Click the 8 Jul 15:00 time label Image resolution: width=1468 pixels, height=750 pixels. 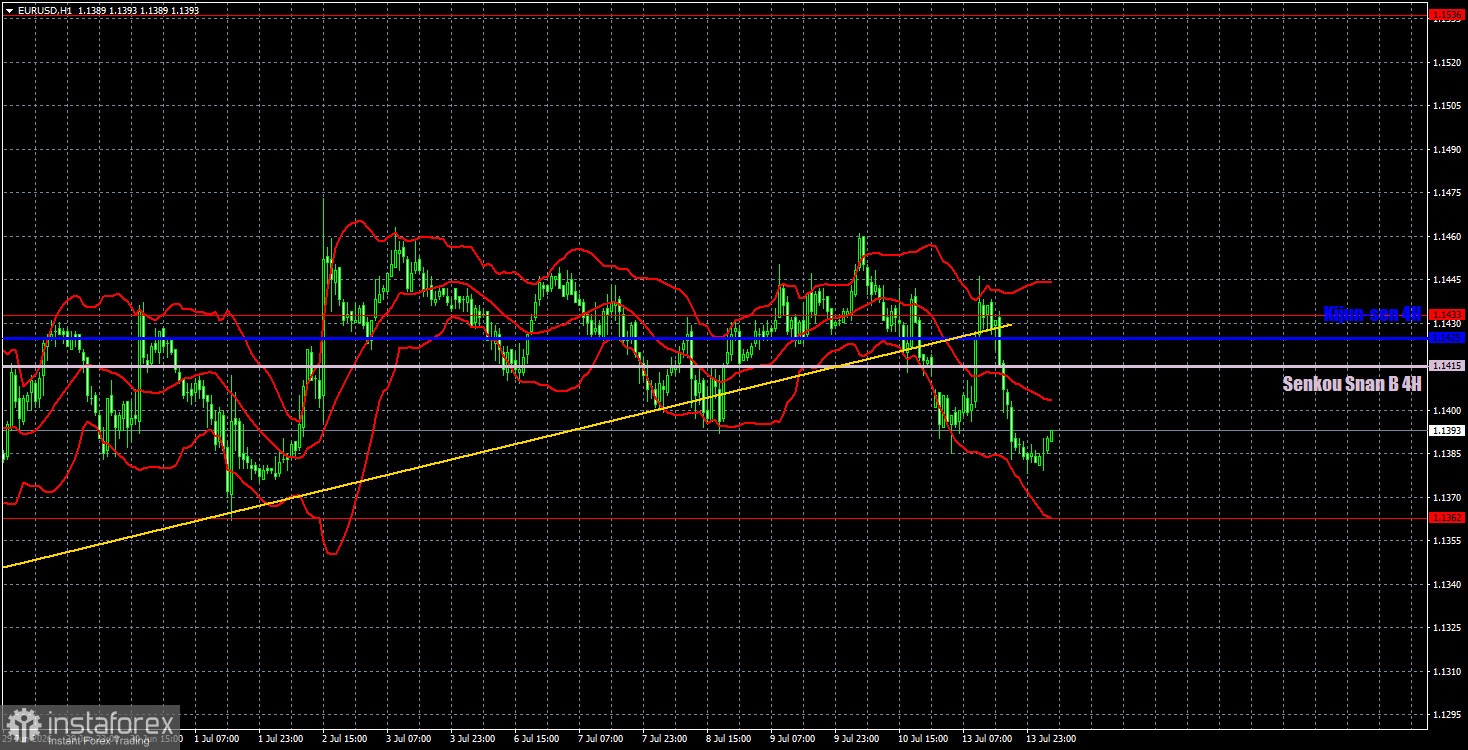point(729,739)
